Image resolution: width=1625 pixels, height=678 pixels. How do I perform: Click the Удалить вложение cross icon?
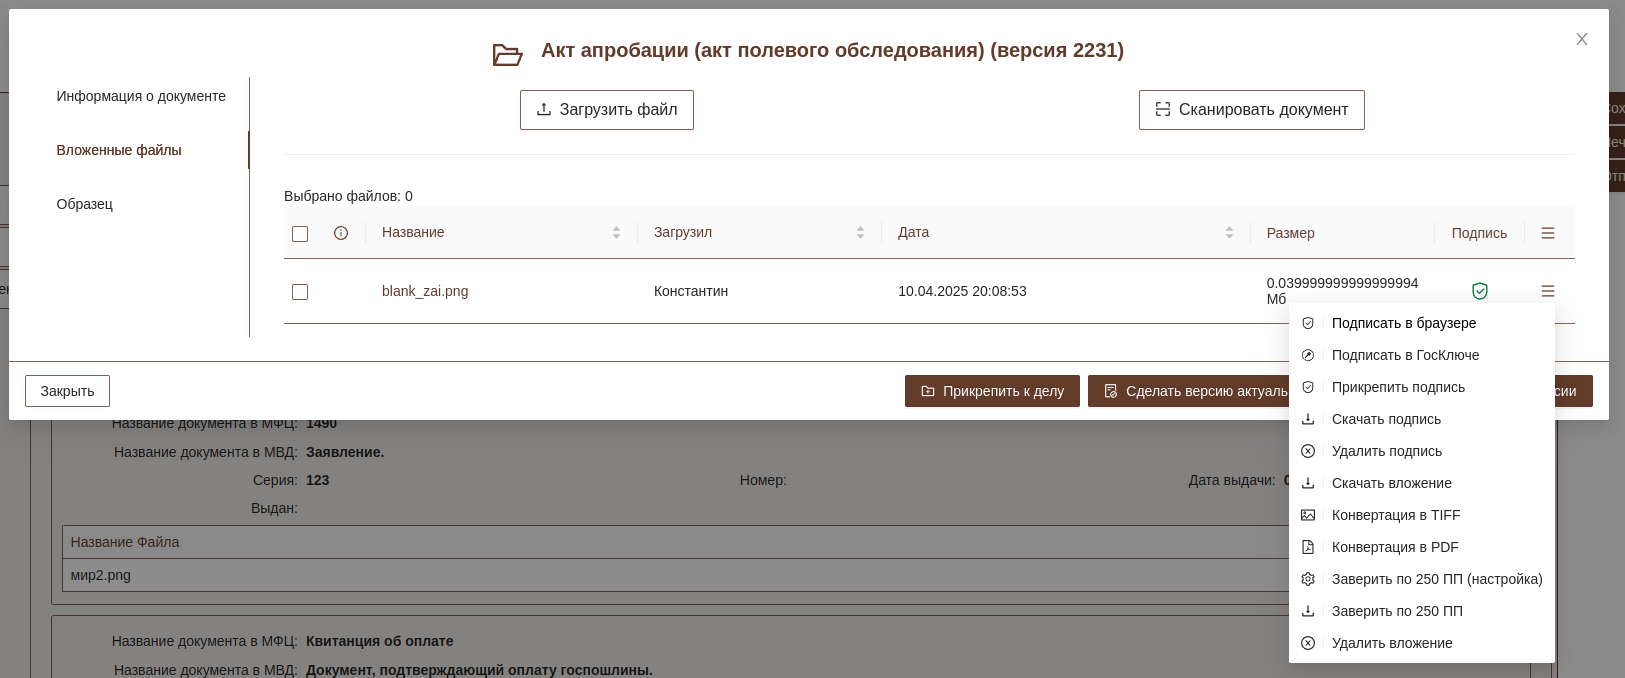[x=1308, y=643]
